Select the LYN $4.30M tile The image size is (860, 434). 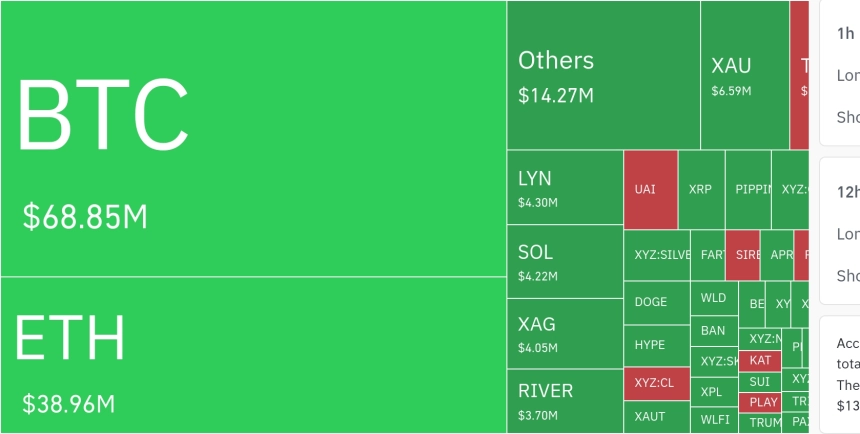pyautogui.click(x=564, y=187)
